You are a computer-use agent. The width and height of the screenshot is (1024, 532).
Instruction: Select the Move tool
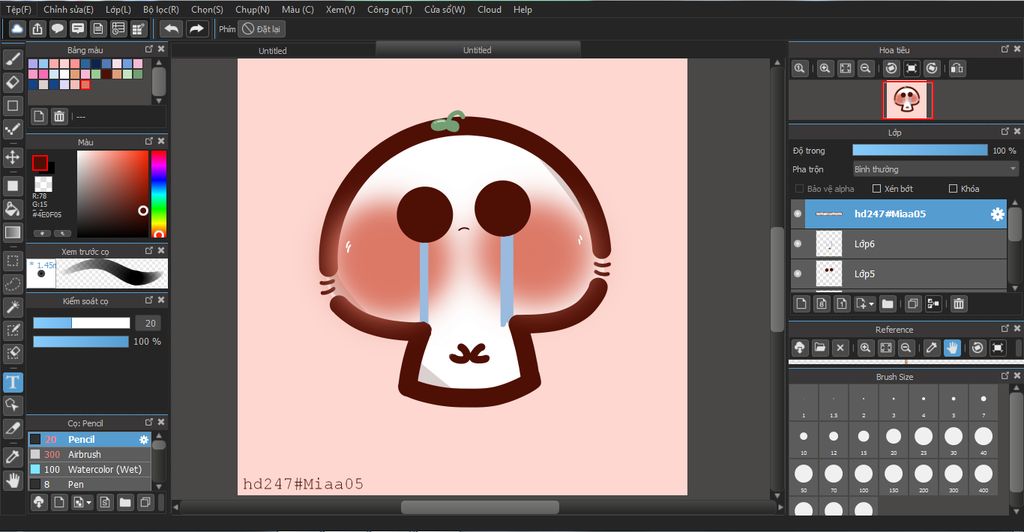12,157
